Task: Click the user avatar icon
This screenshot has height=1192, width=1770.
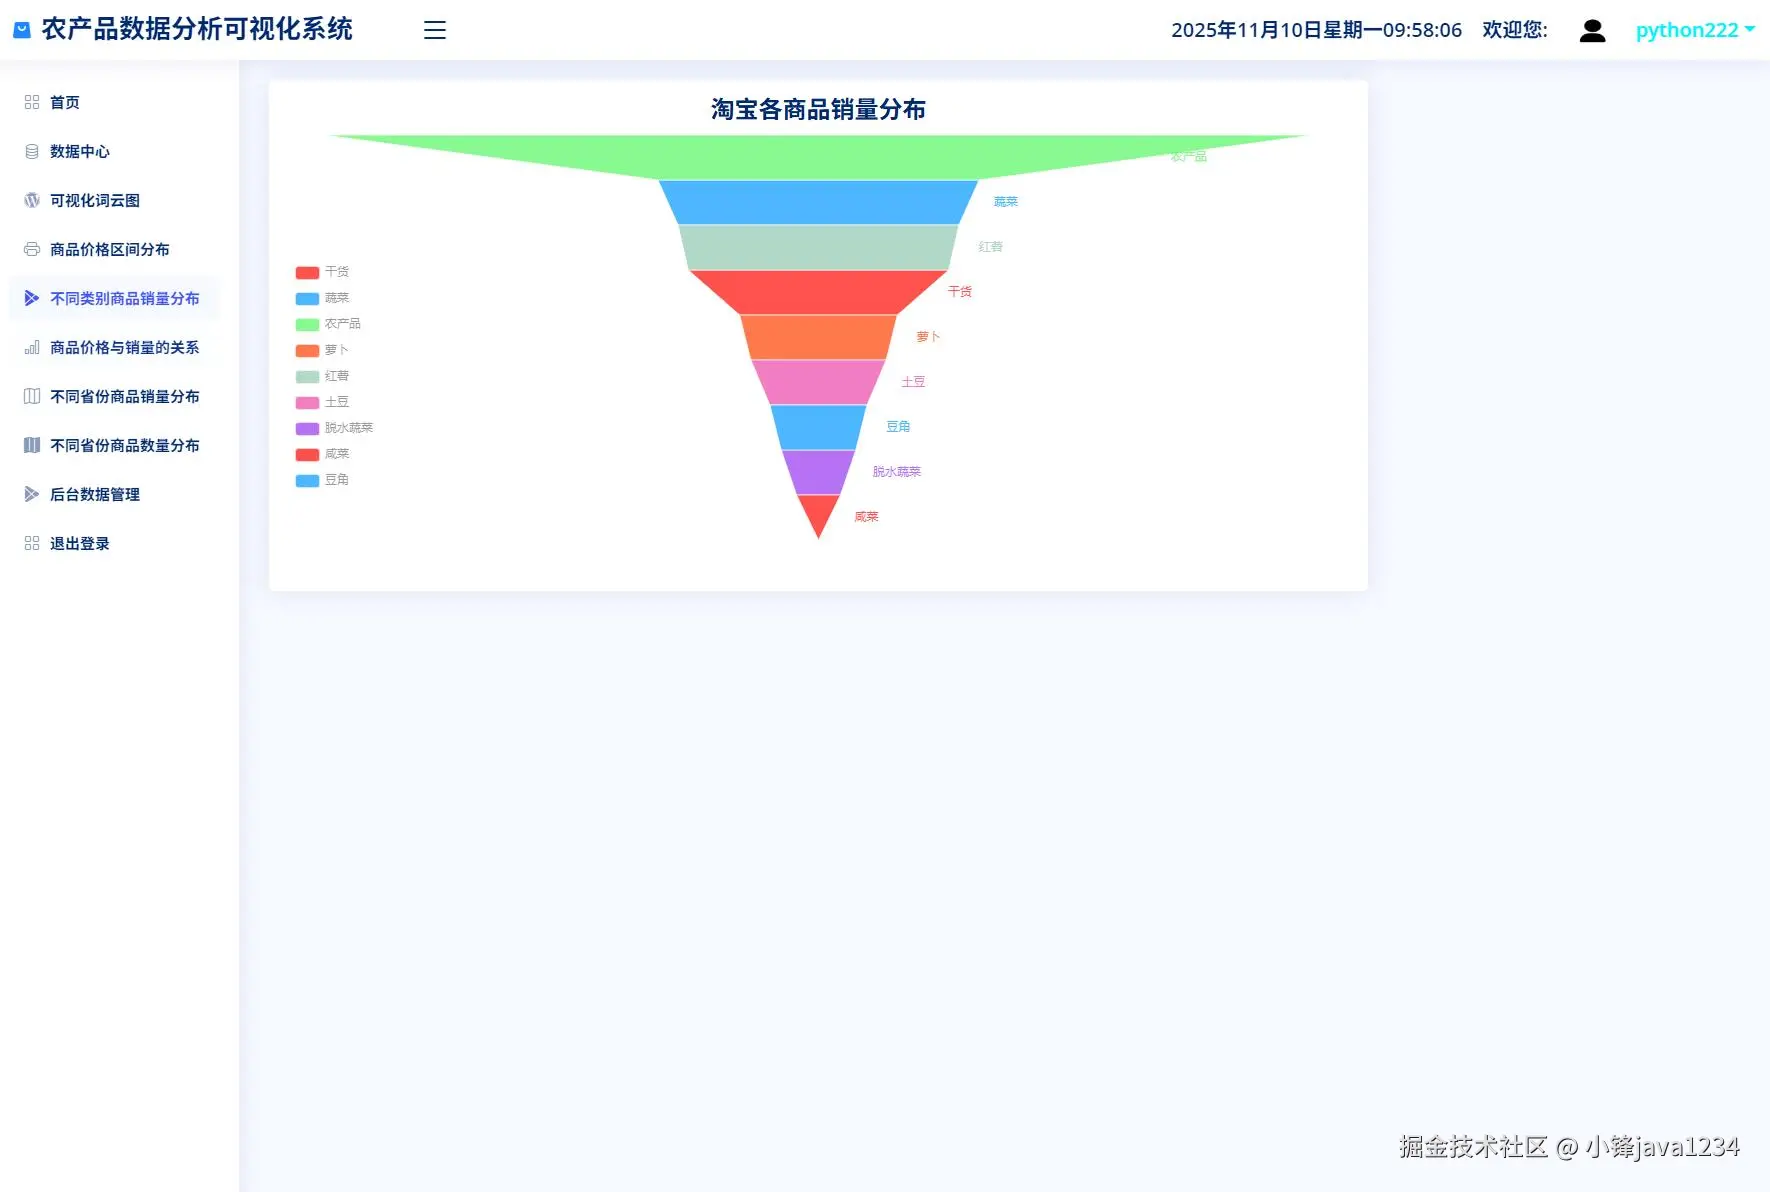Action: [x=1592, y=31]
